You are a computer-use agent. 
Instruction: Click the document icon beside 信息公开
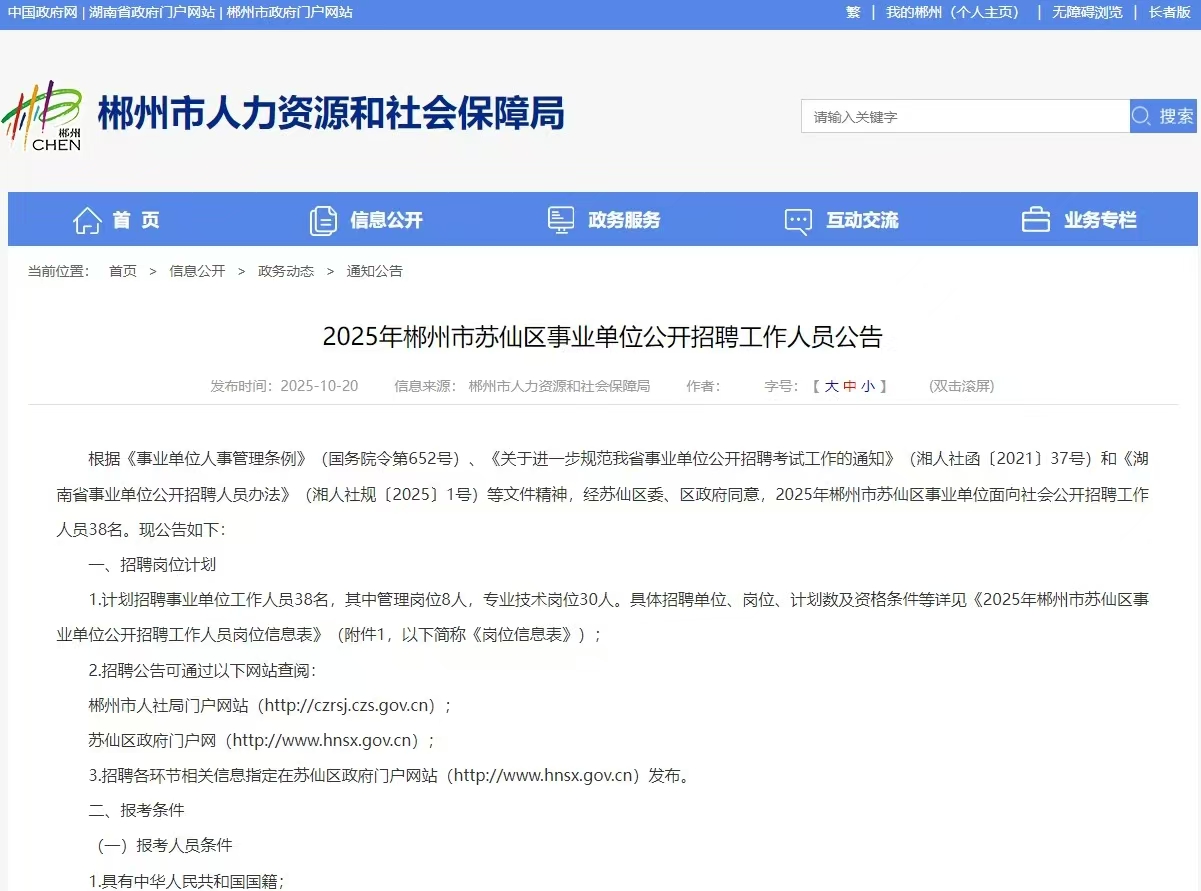(x=324, y=219)
